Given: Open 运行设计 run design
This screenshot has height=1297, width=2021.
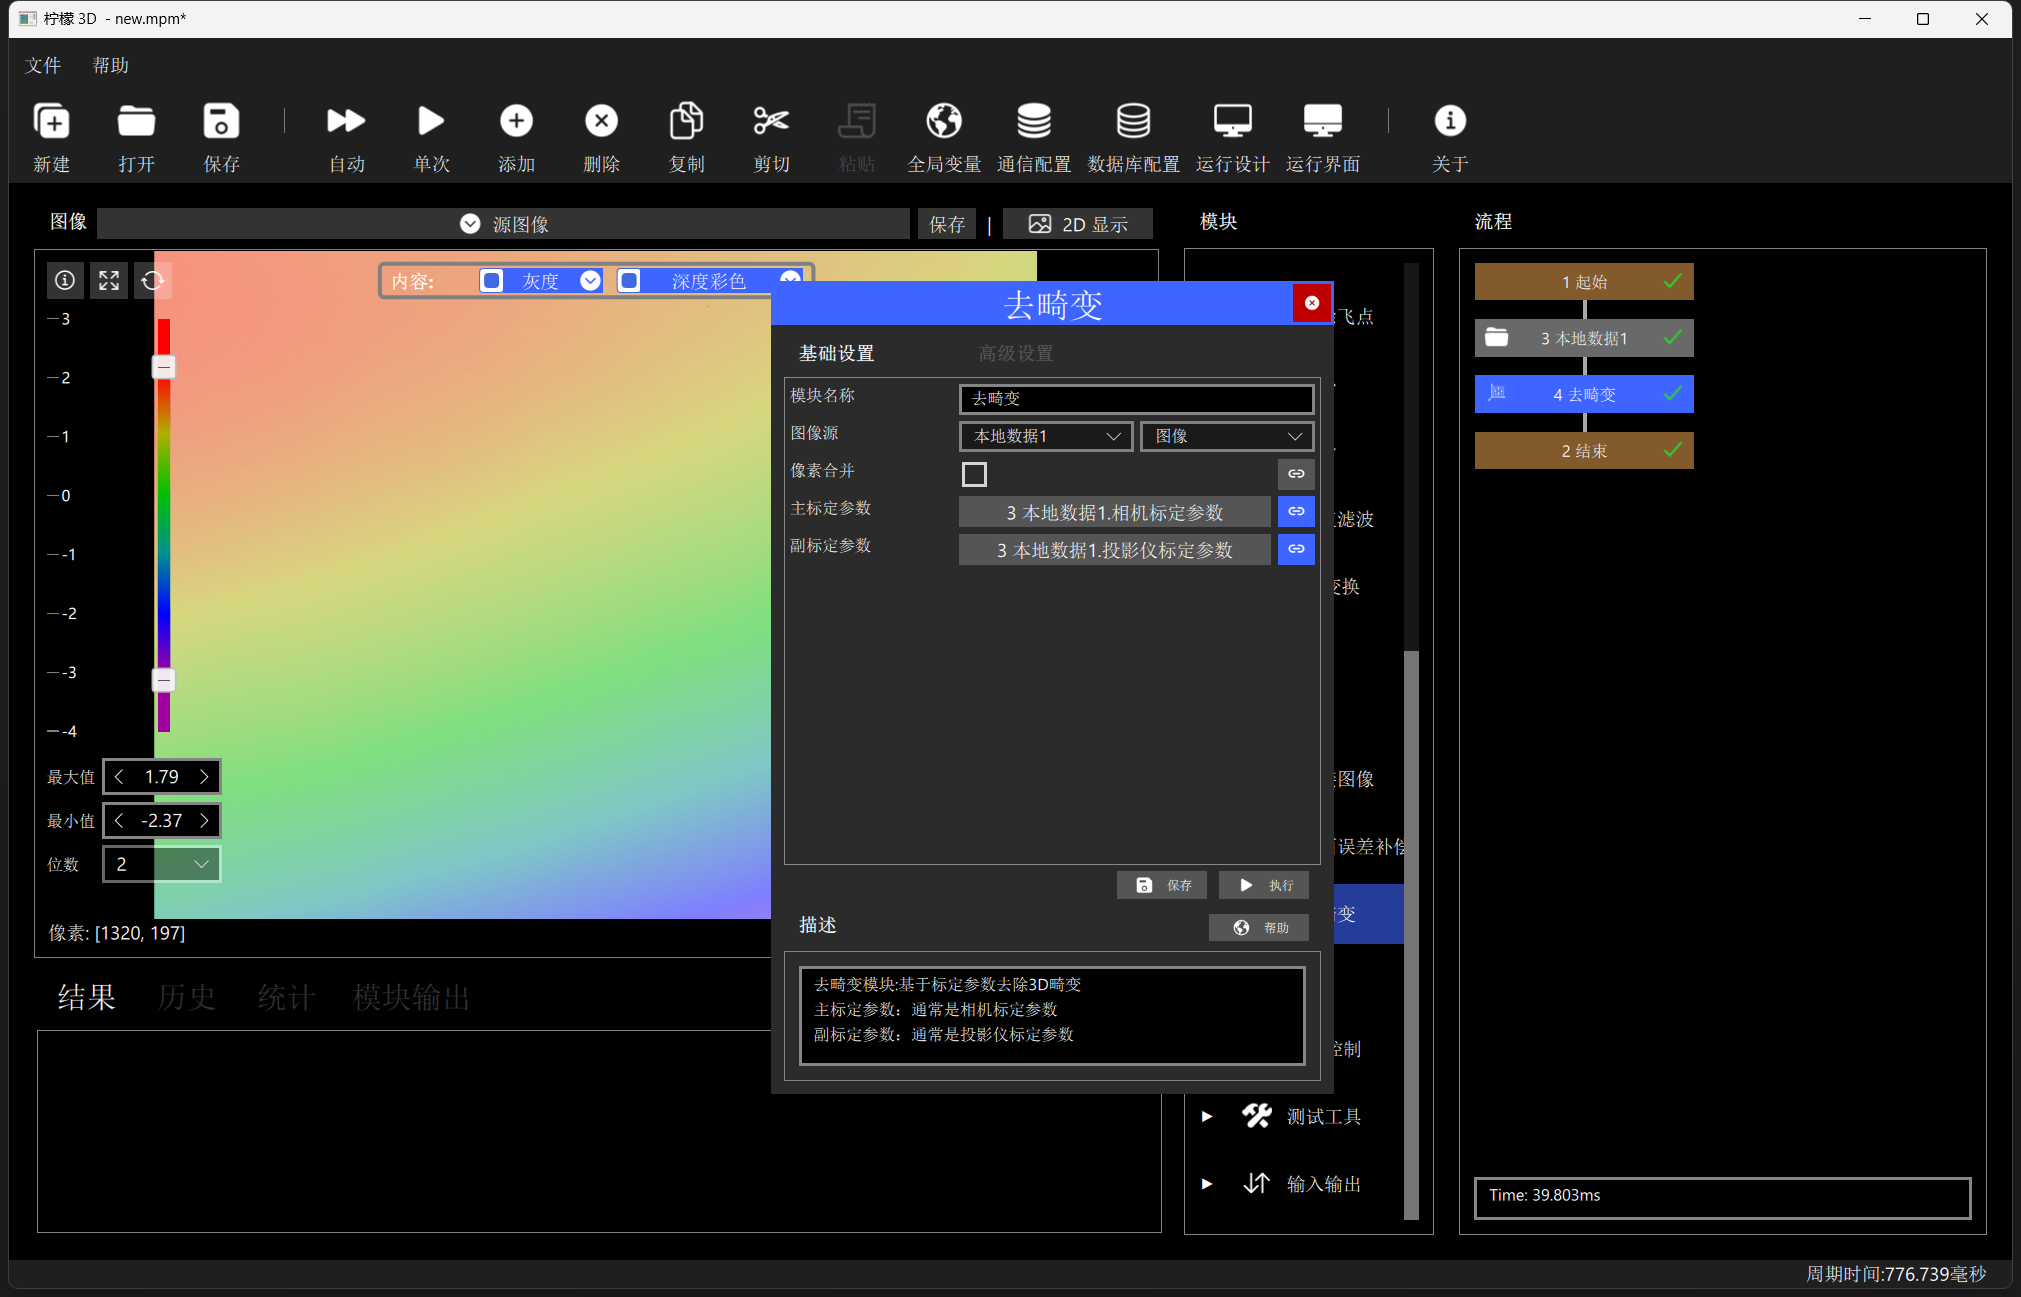Looking at the screenshot, I should click(x=1233, y=122).
